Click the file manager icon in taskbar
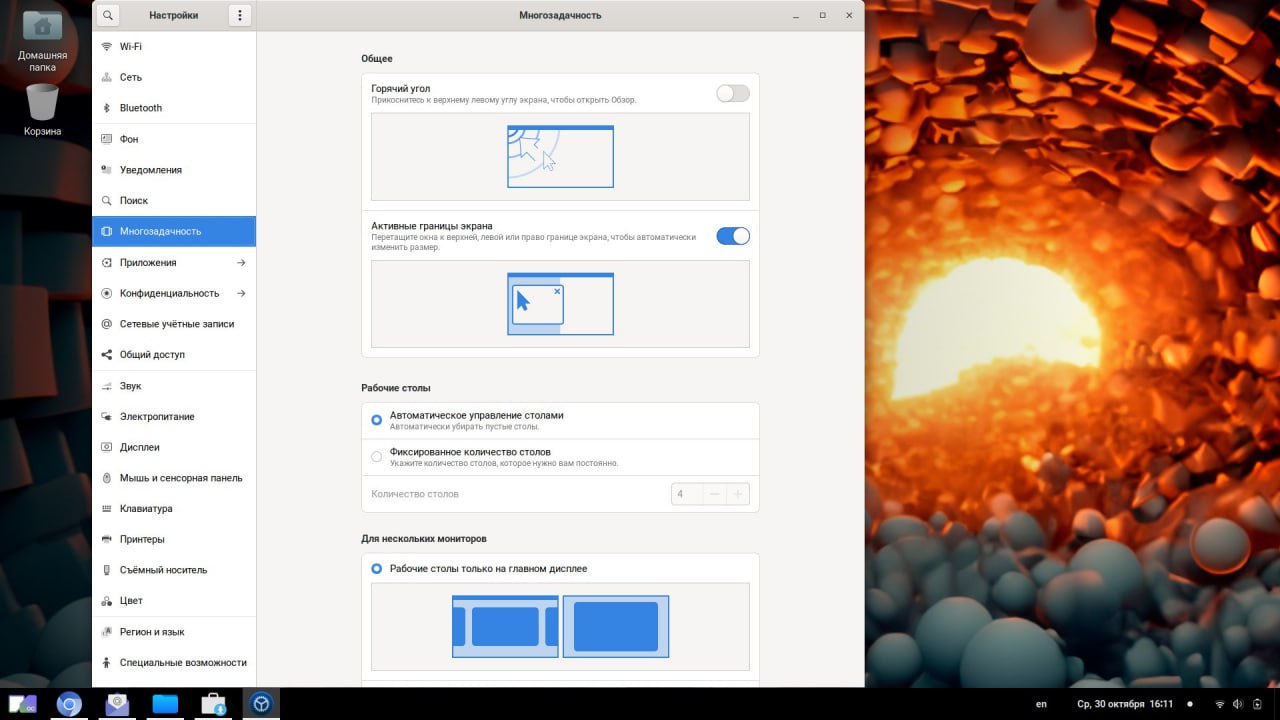 (165, 704)
